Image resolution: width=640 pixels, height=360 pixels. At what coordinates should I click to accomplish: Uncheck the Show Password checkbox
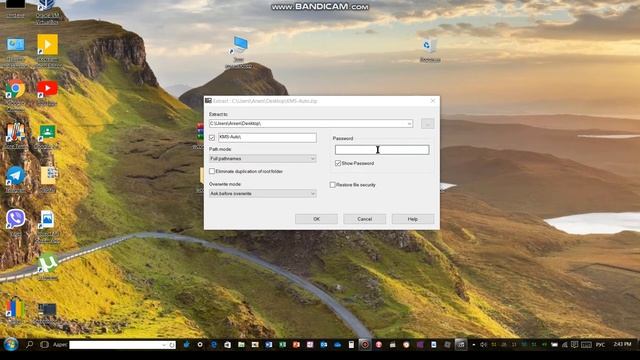pos(338,163)
